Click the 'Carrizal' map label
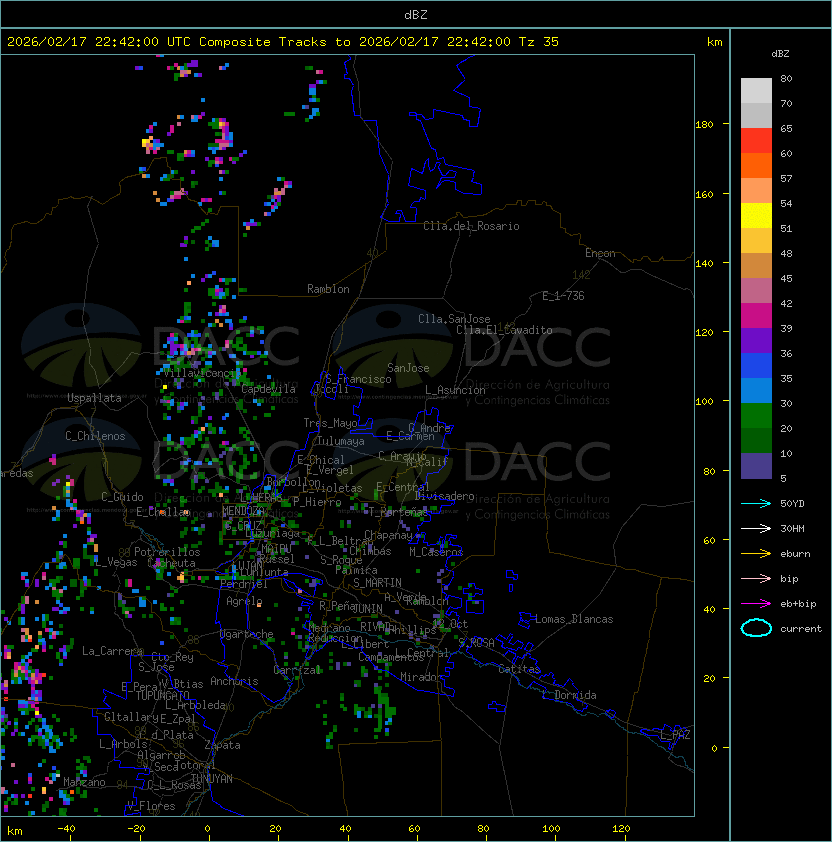 click(x=297, y=670)
